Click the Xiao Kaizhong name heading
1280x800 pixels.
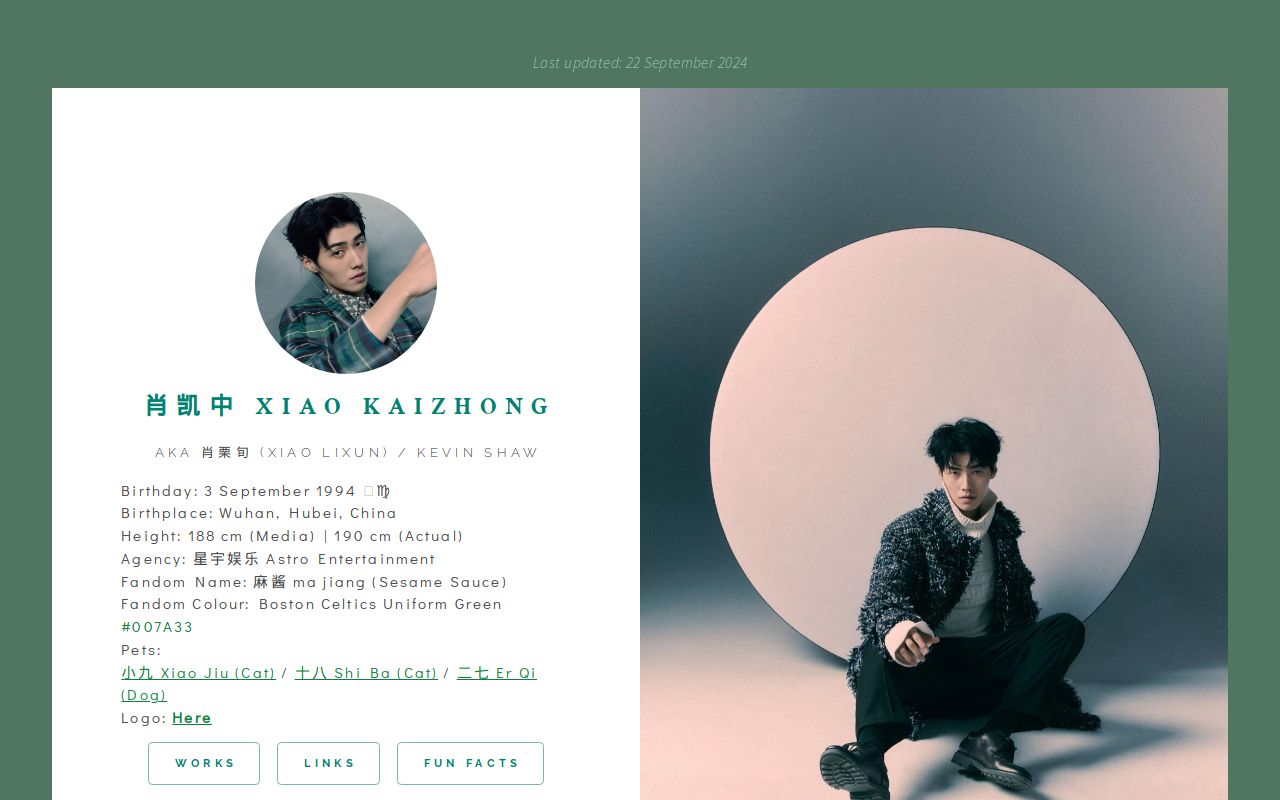(x=348, y=406)
